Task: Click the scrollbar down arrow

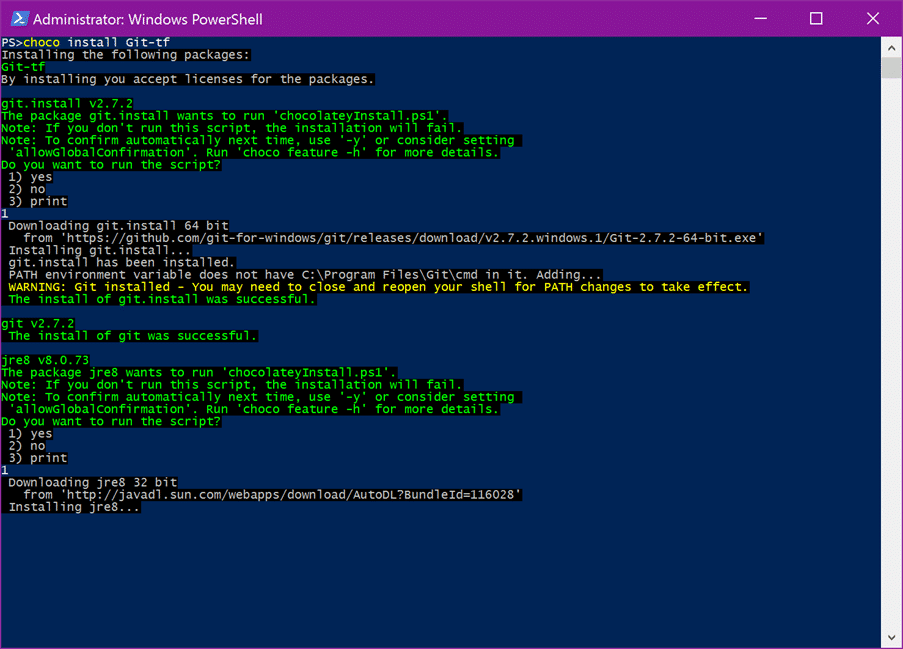Action: pyautogui.click(x=891, y=637)
